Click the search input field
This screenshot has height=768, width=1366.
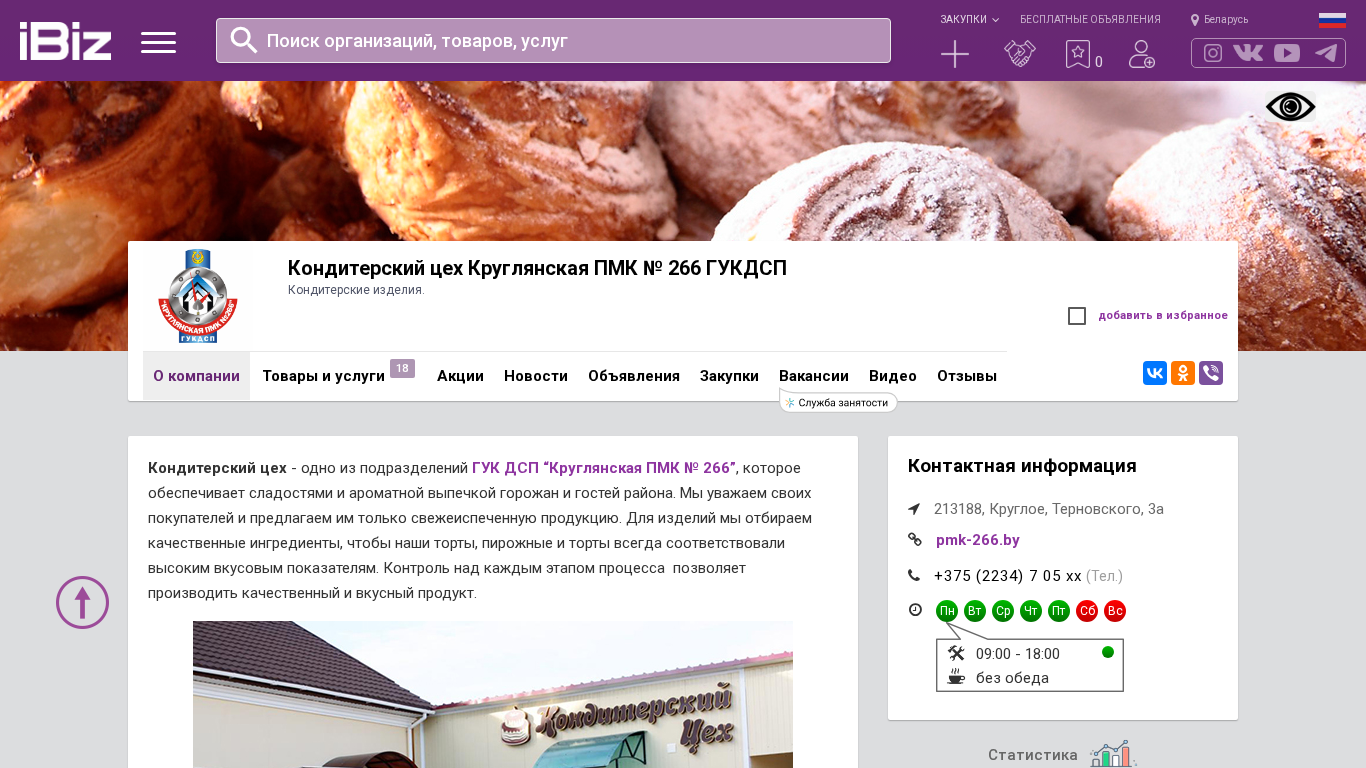pyautogui.click(x=553, y=41)
